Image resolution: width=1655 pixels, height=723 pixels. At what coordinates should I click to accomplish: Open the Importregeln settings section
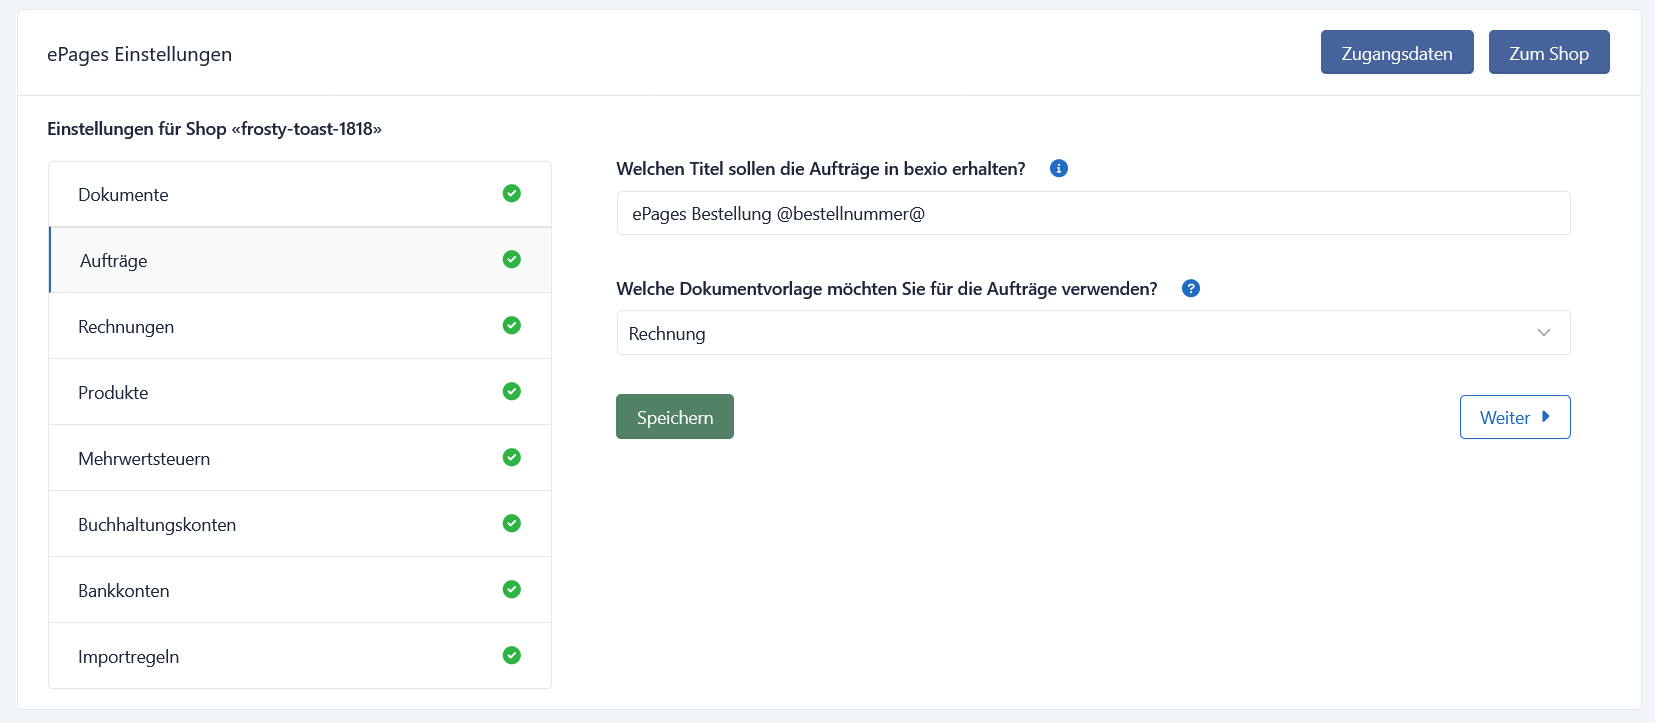(x=300, y=656)
